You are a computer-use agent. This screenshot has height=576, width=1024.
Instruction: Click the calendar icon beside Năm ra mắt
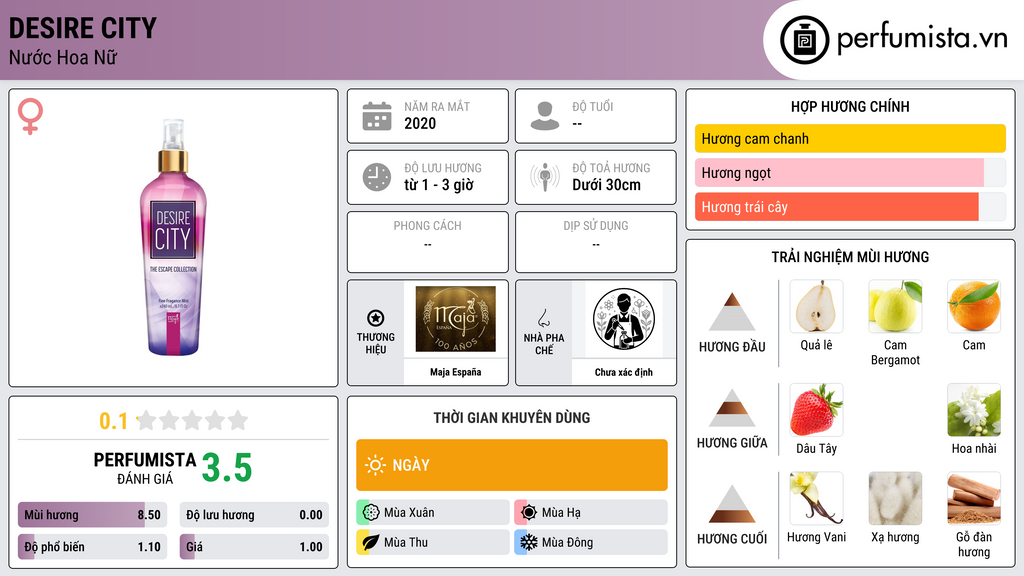pyautogui.click(x=377, y=116)
